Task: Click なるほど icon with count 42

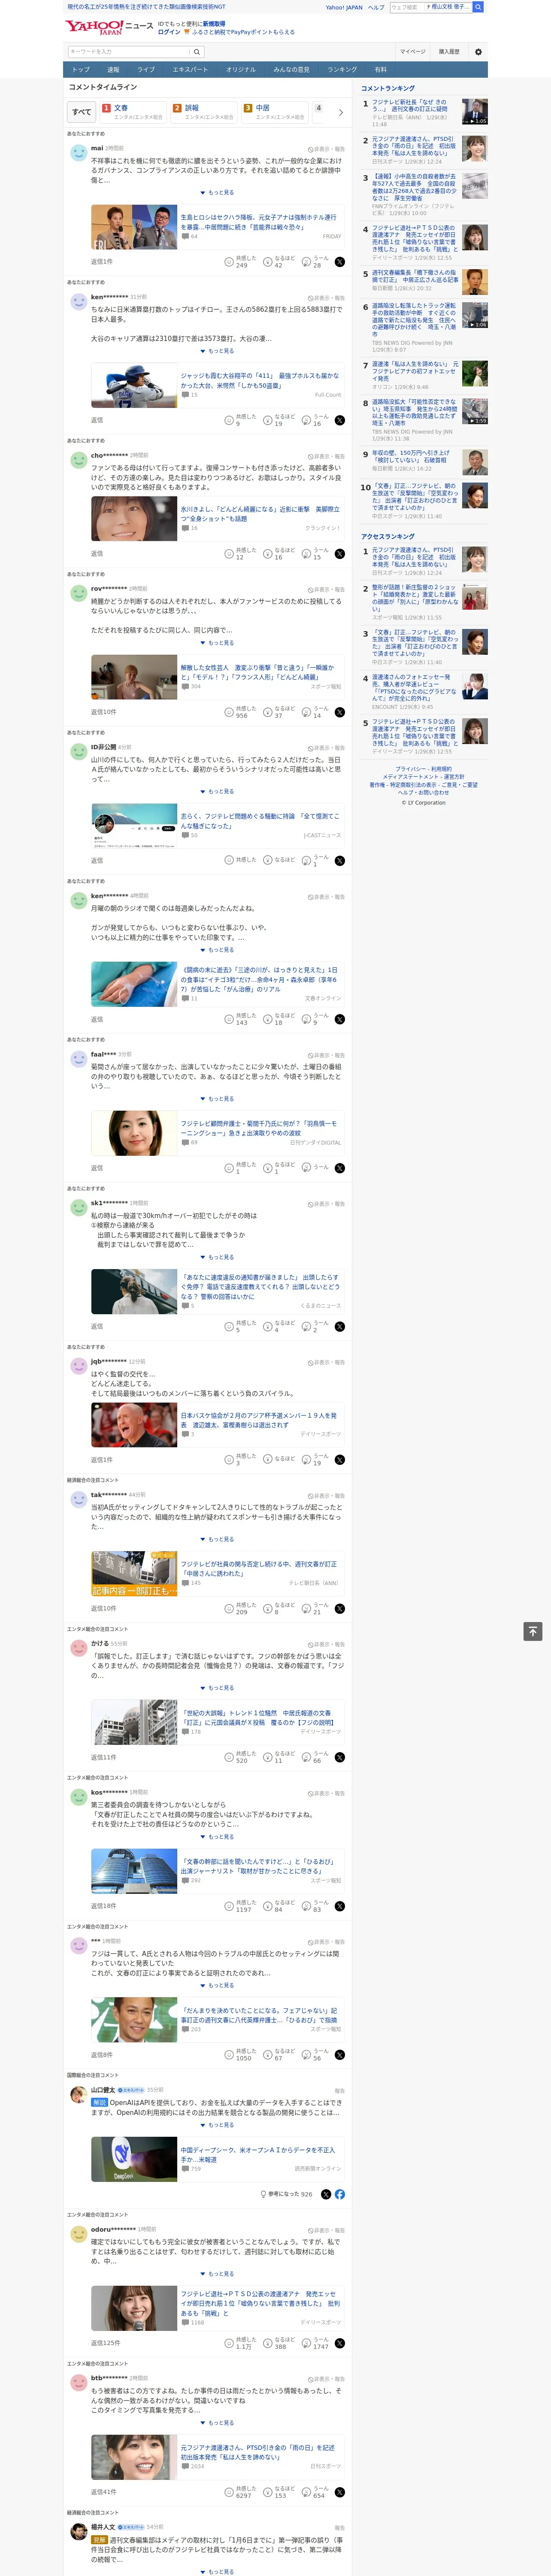Action: click(x=268, y=262)
